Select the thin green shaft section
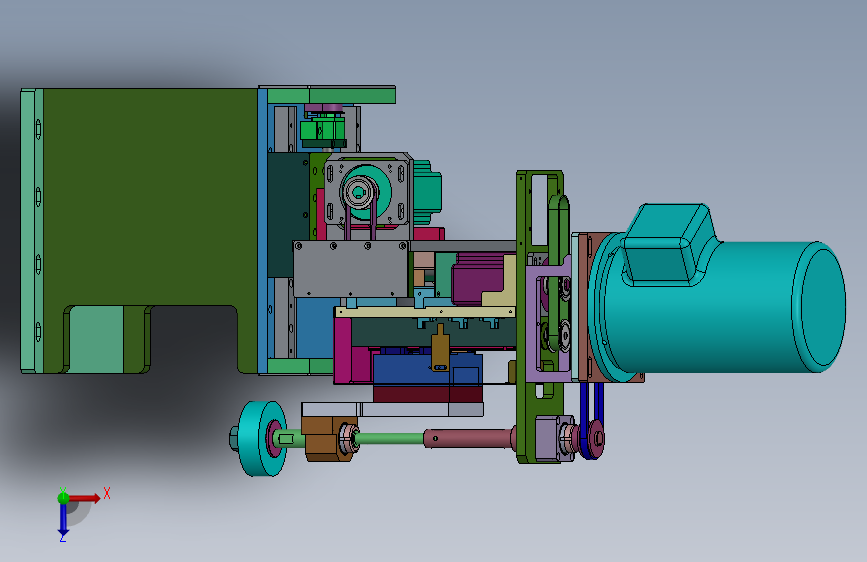 [389, 439]
